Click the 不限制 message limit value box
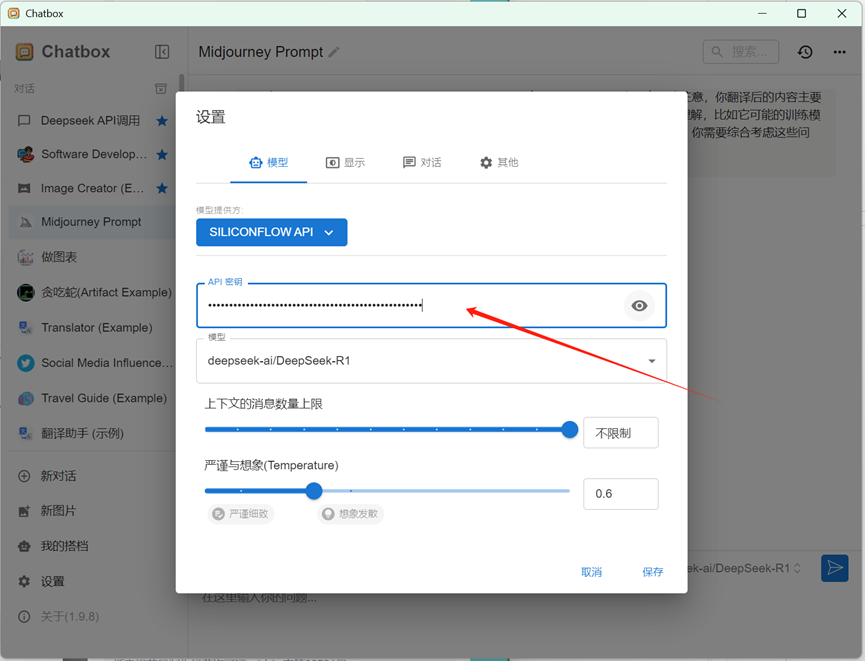 pyautogui.click(x=621, y=433)
